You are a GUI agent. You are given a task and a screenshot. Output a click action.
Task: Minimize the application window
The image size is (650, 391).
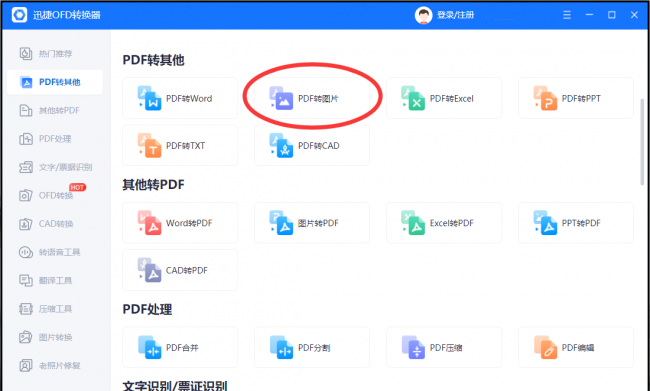(x=589, y=15)
